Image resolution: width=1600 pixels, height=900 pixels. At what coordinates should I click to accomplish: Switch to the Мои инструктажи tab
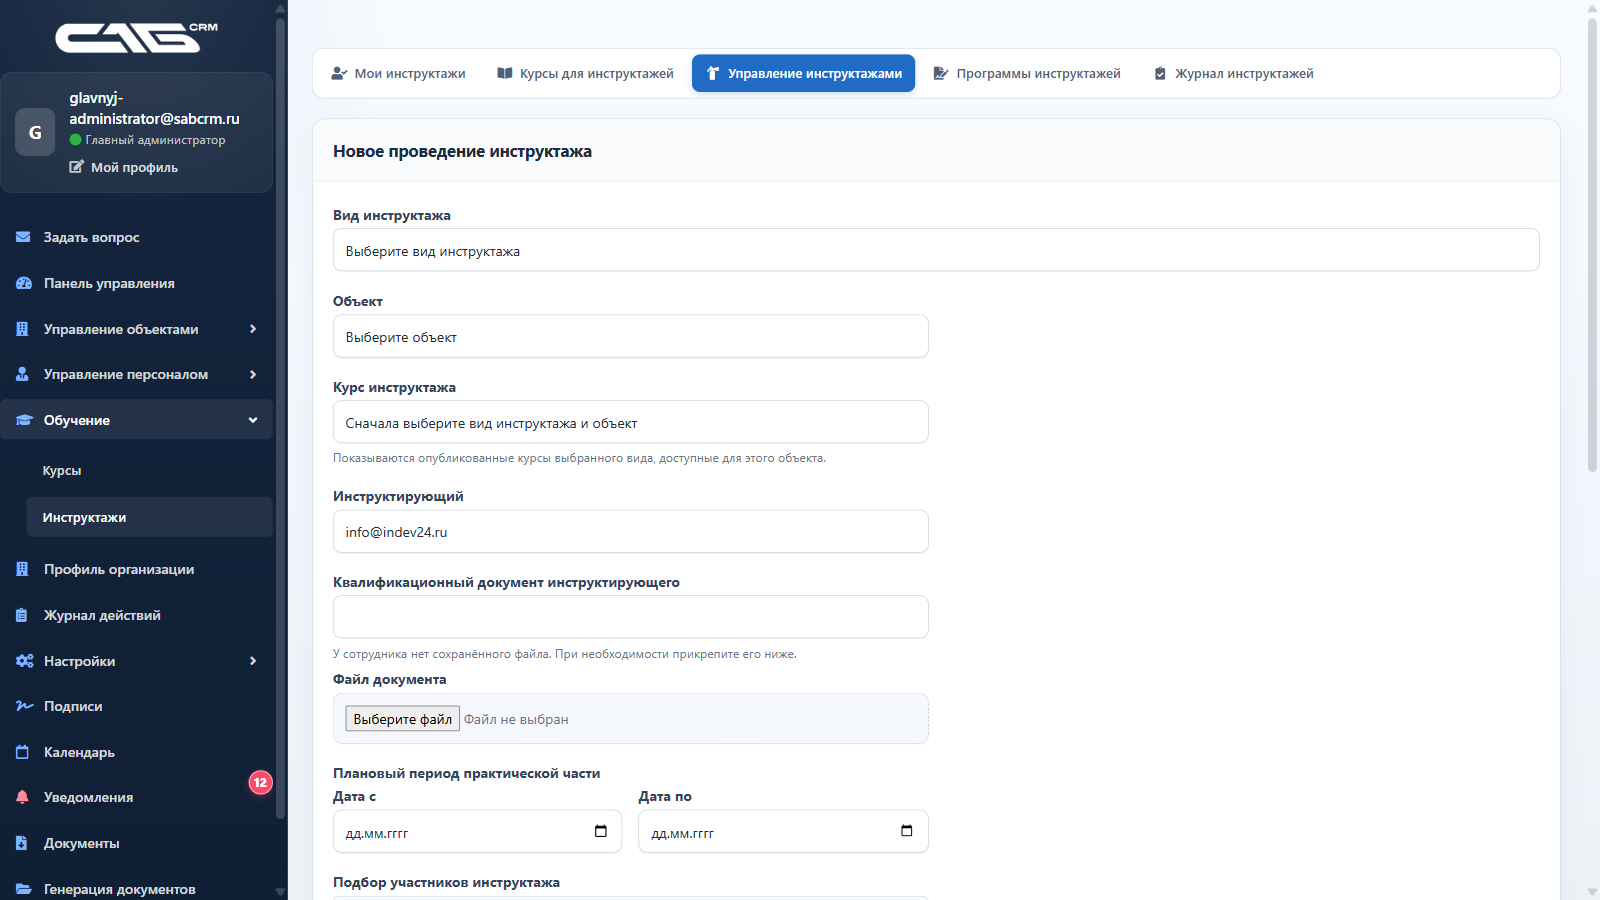pos(398,73)
